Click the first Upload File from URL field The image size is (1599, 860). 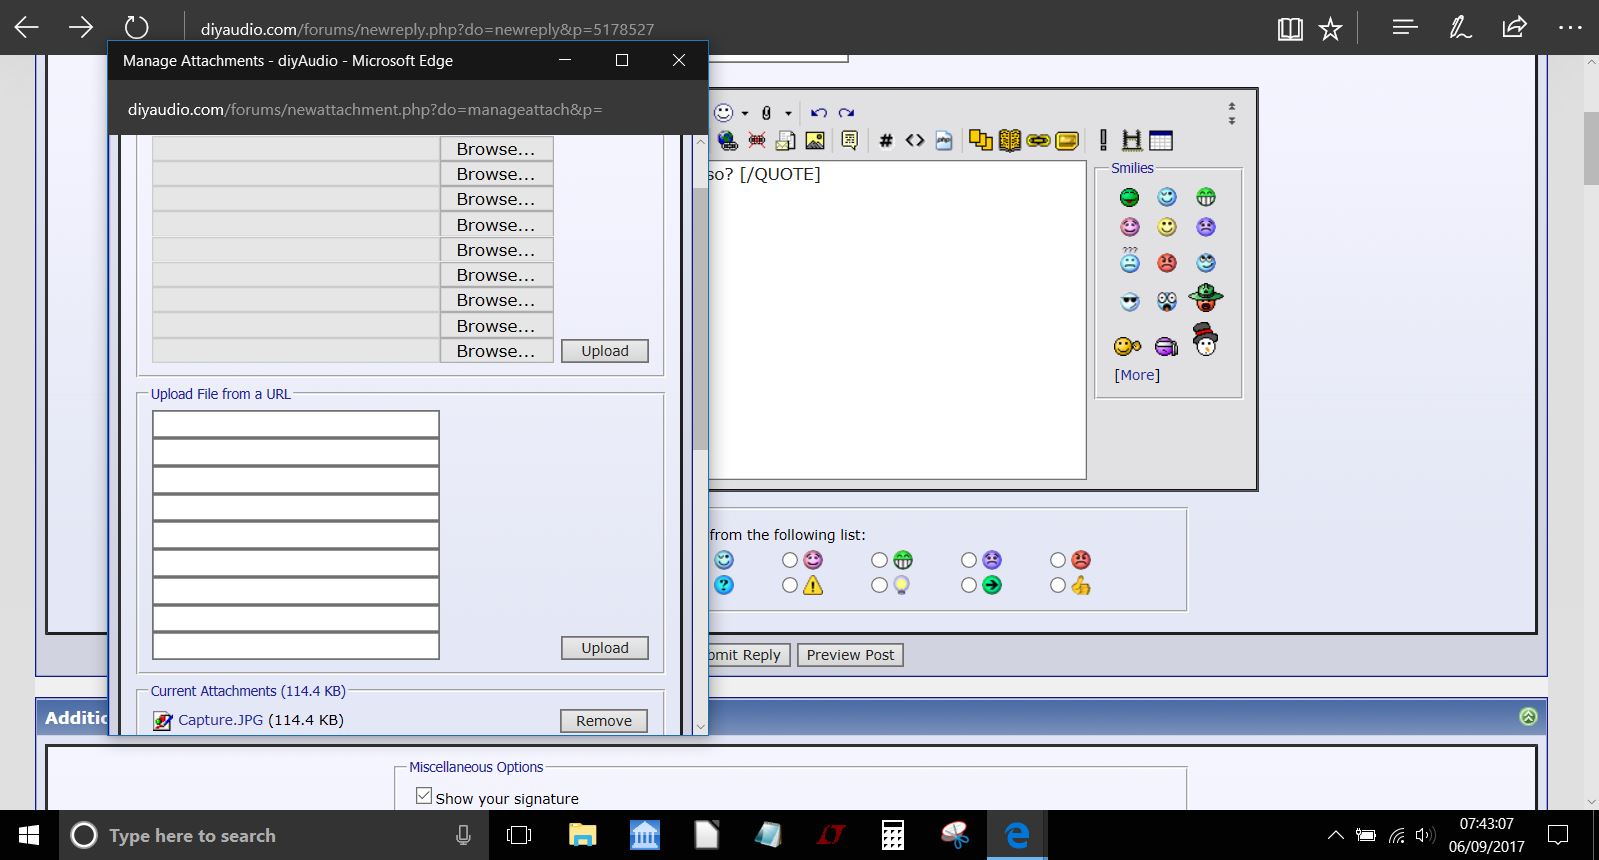coord(296,424)
